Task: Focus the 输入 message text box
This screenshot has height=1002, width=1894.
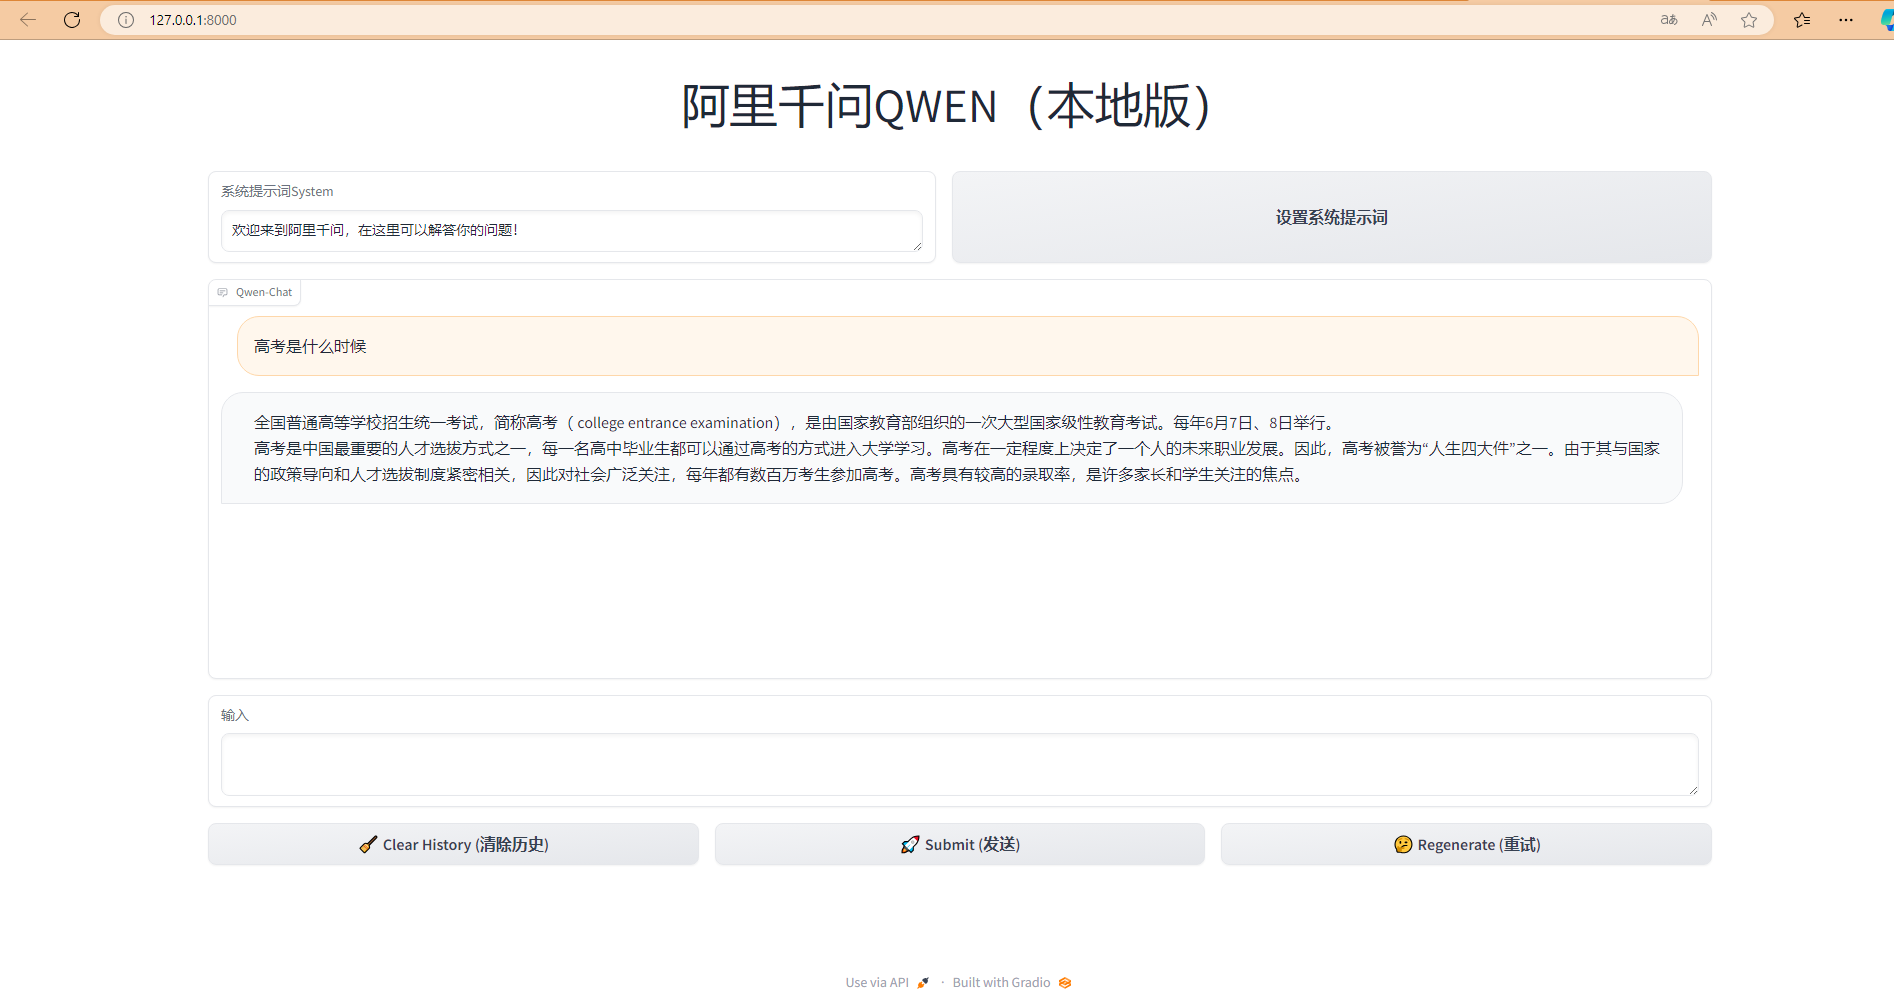Action: pyautogui.click(x=958, y=765)
